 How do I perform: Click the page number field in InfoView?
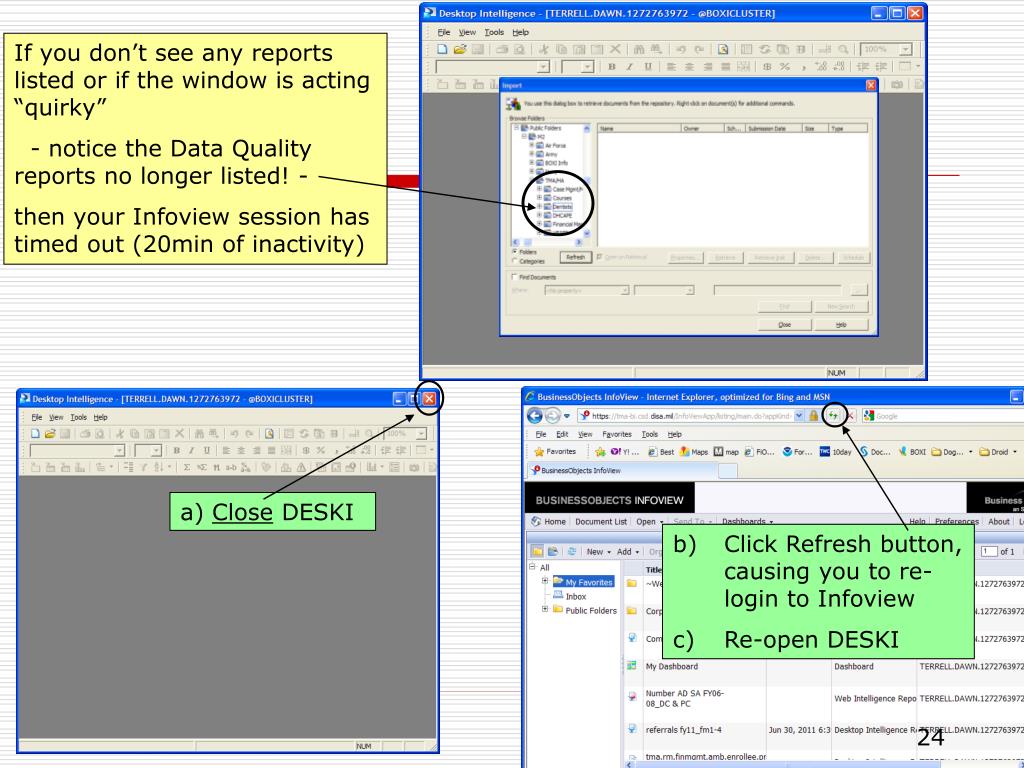(x=989, y=552)
